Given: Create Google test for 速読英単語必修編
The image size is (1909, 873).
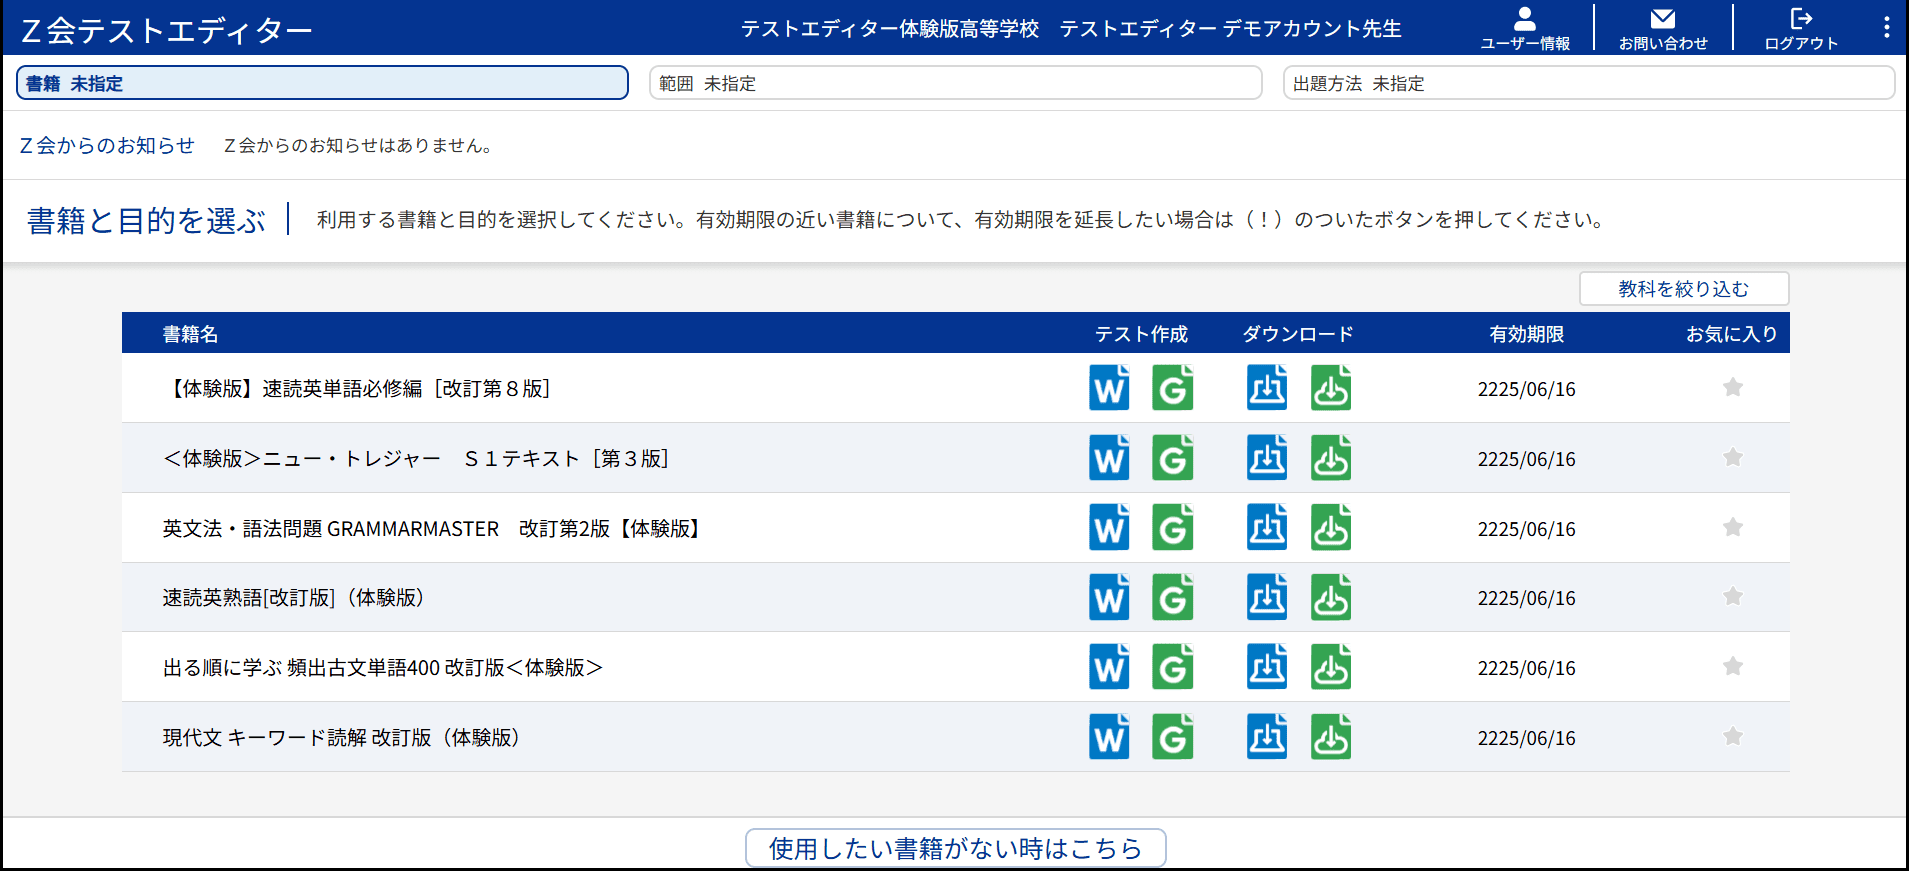Looking at the screenshot, I should [1173, 388].
